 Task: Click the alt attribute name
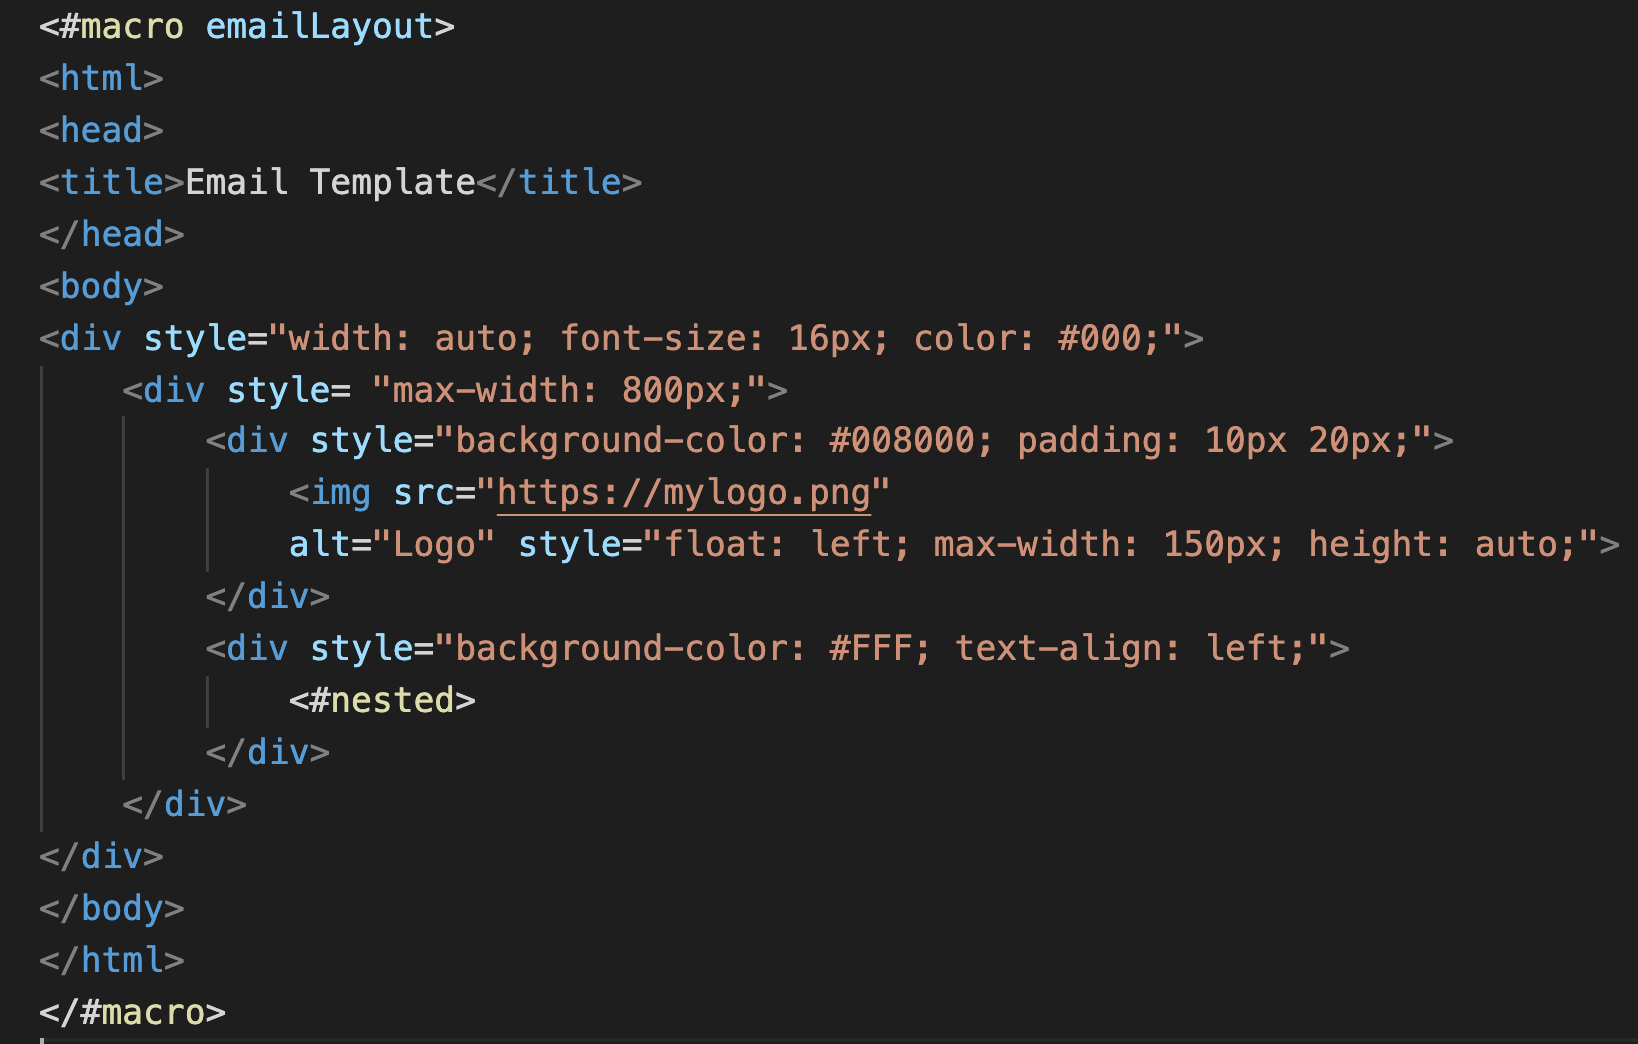[320, 545]
